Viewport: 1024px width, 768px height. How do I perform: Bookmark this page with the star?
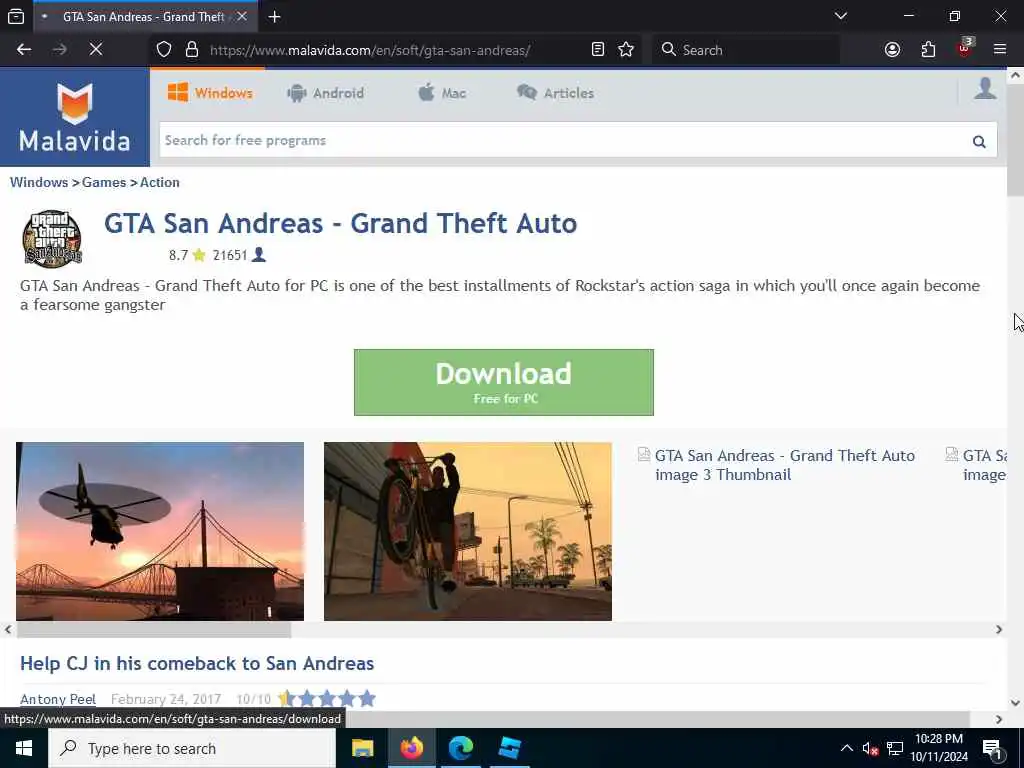tap(626, 50)
